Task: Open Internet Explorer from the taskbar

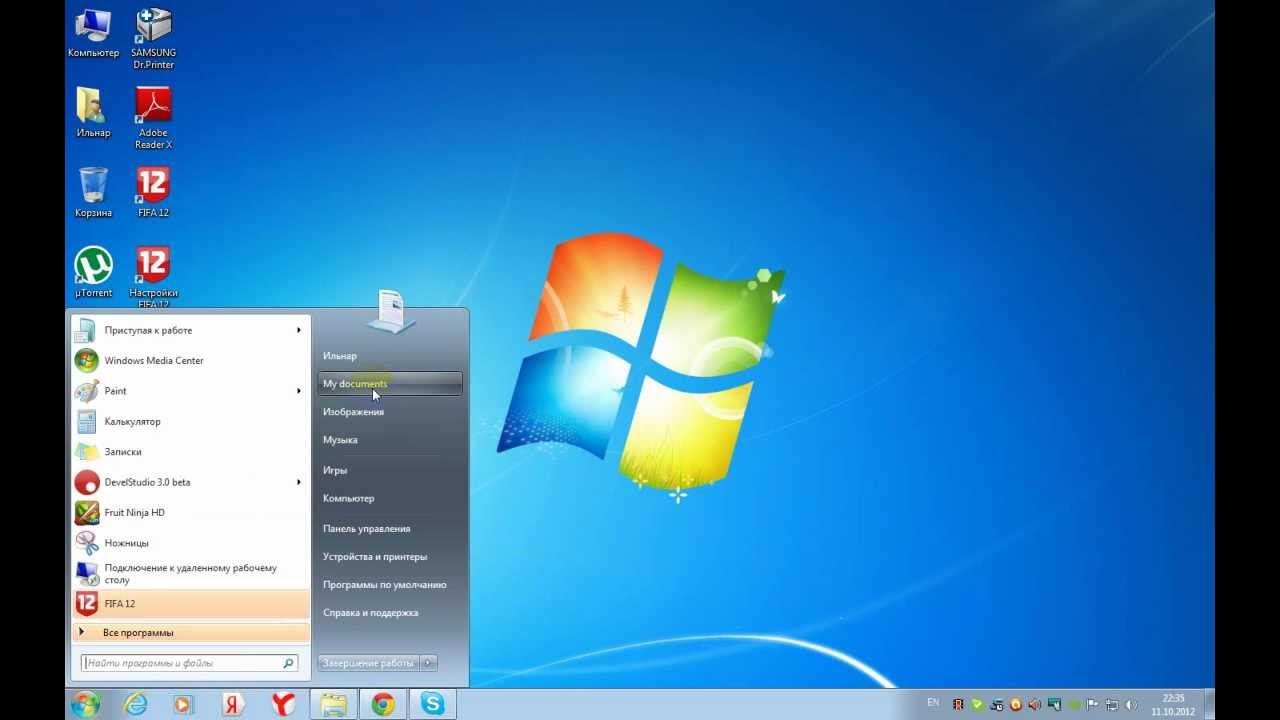Action: [x=135, y=704]
